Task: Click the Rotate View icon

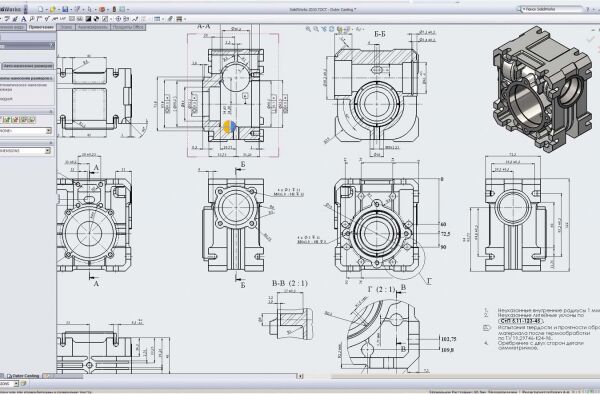Action: click(x=332, y=29)
